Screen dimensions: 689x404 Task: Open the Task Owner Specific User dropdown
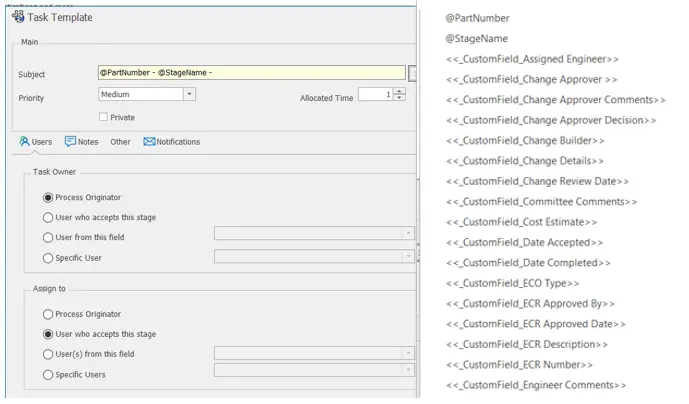[x=408, y=257]
